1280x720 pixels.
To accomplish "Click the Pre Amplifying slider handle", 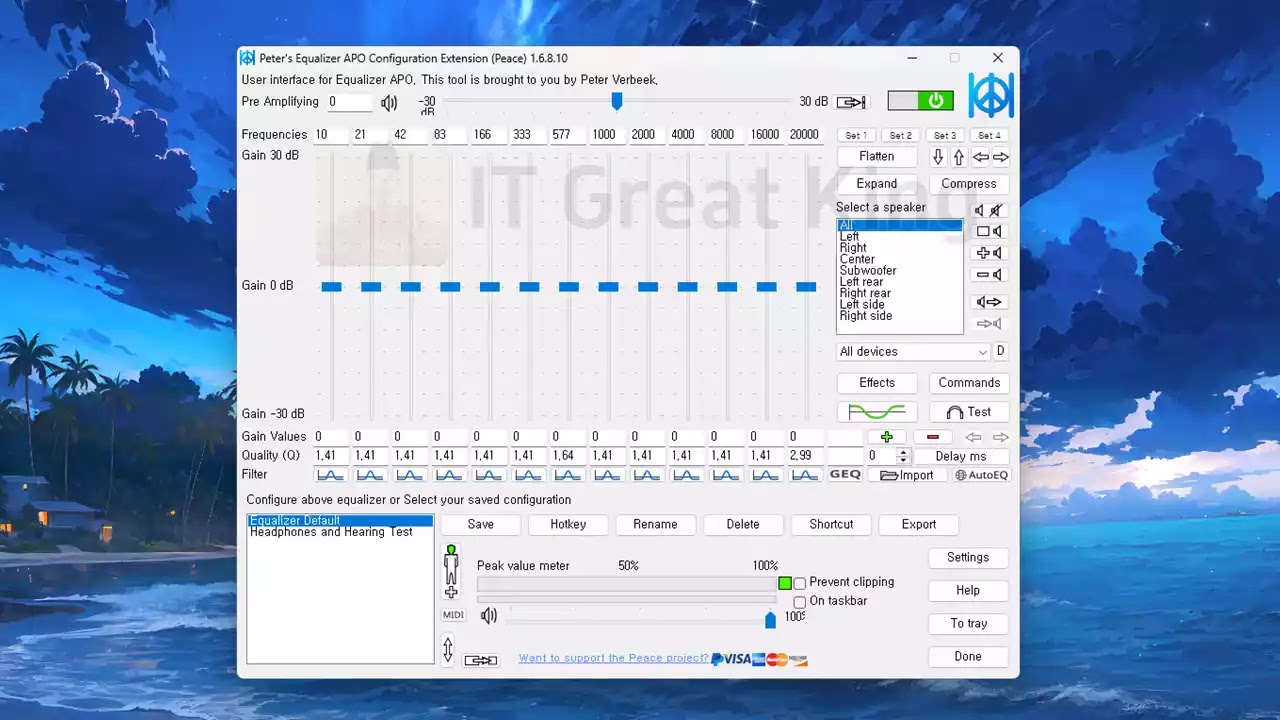I will (617, 101).
